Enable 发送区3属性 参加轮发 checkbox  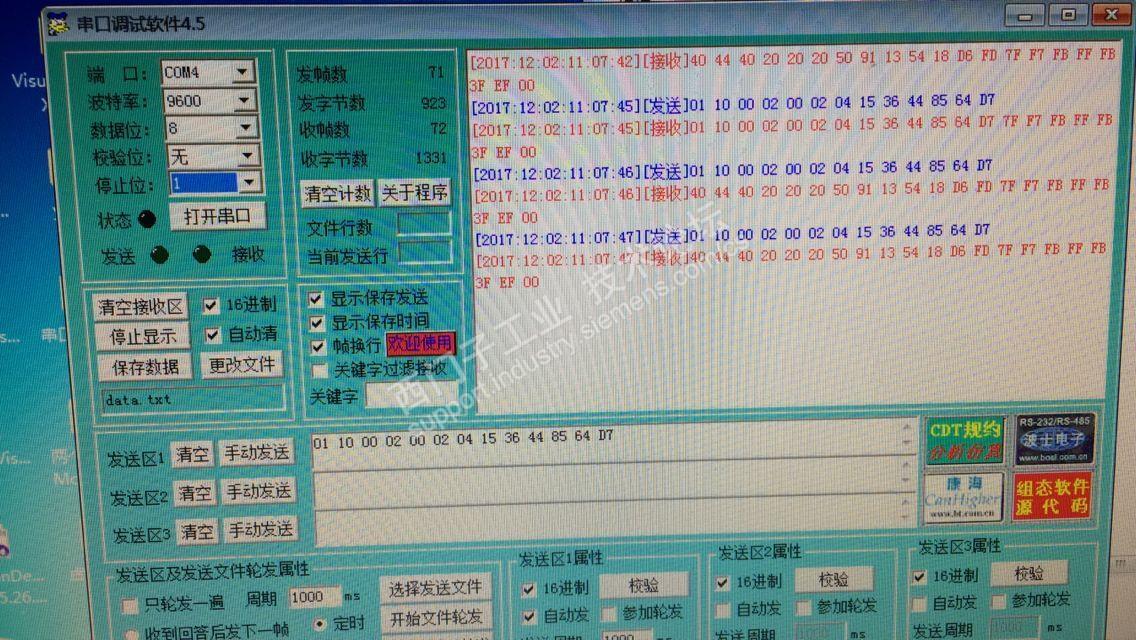pos(998,602)
